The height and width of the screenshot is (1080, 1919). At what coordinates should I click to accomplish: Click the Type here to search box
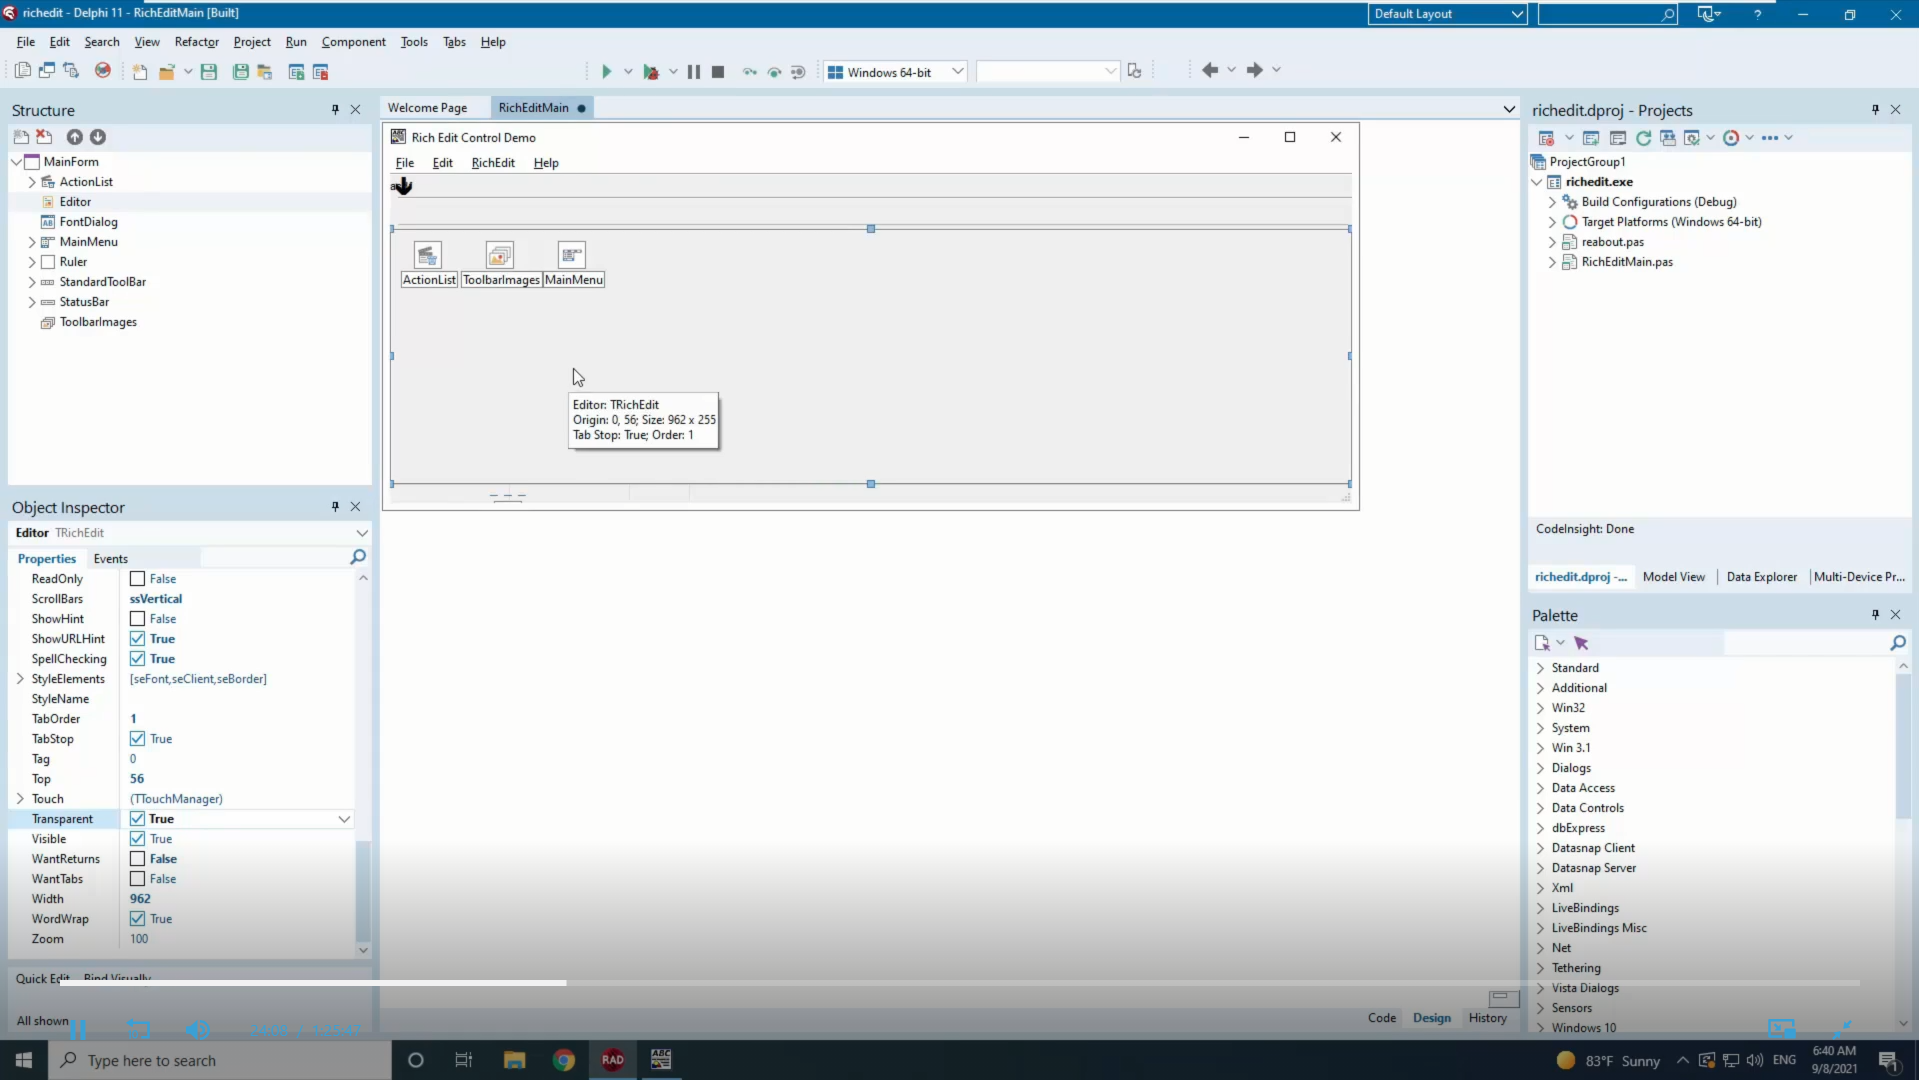[x=220, y=1060]
